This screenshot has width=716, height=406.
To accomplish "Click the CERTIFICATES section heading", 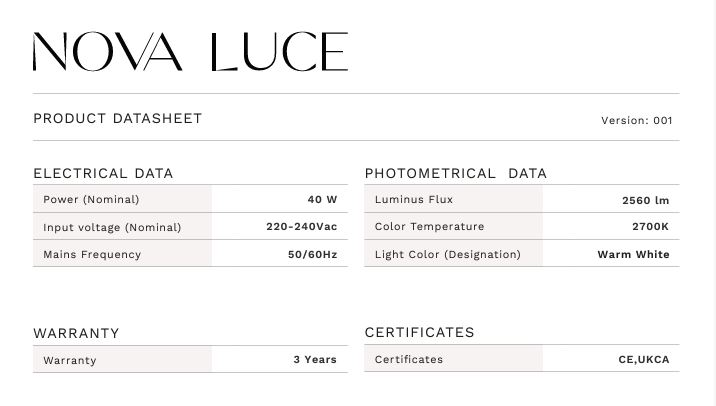I will [x=419, y=332].
